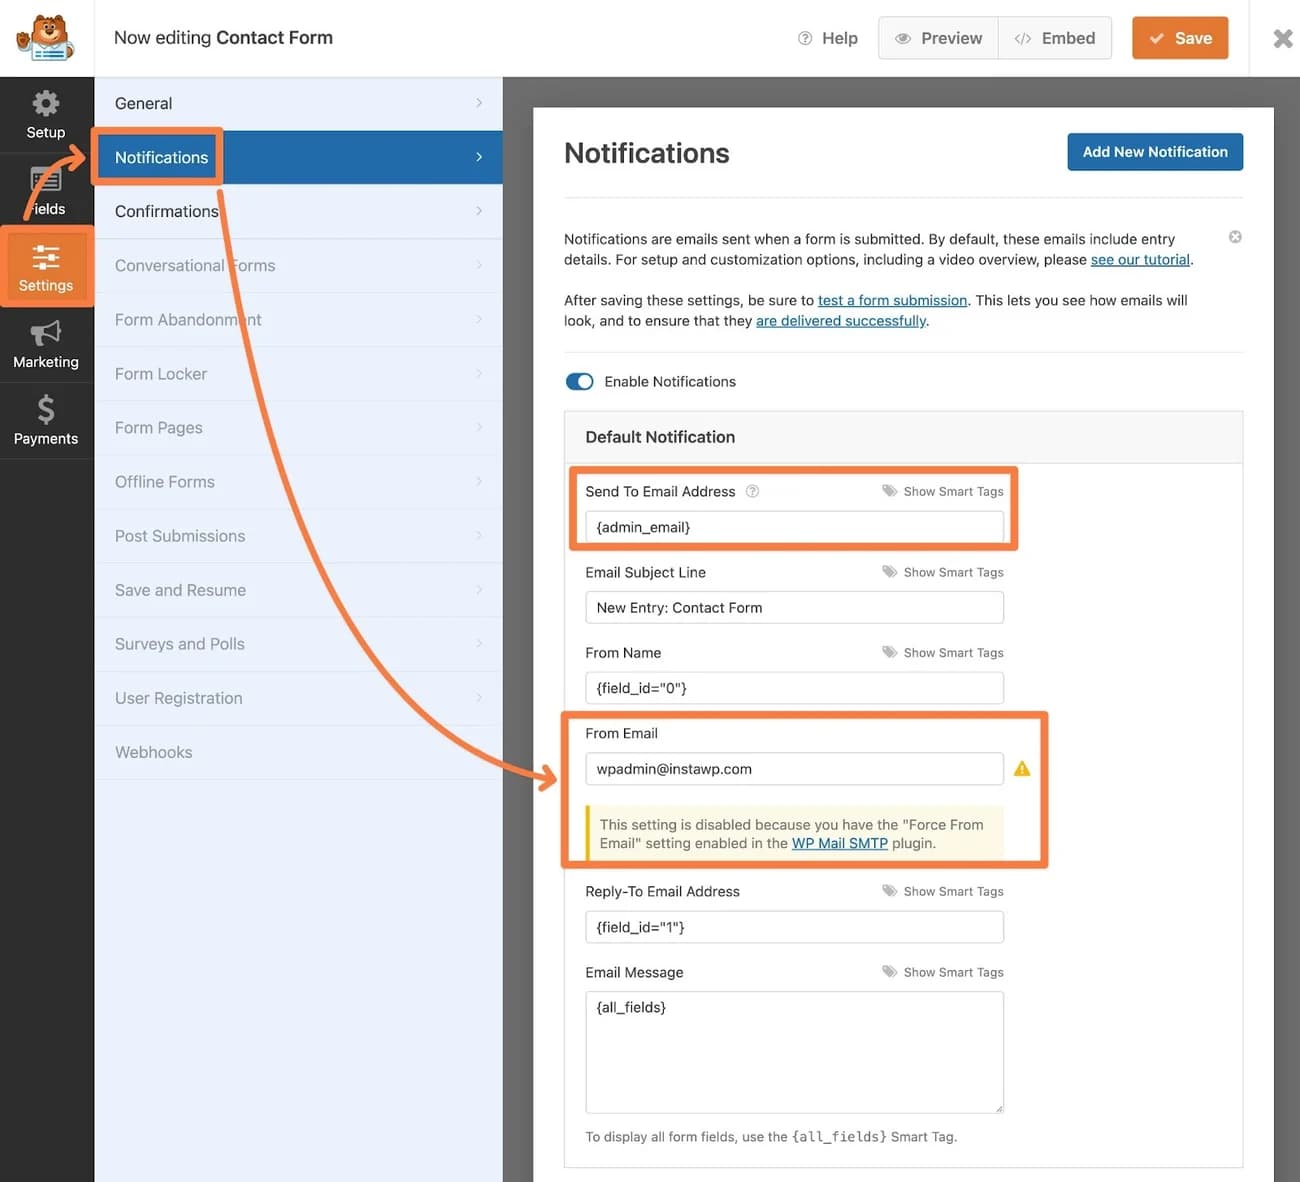Select the Fields sidebar icon
This screenshot has width=1300, height=1182.
[45, 189]
